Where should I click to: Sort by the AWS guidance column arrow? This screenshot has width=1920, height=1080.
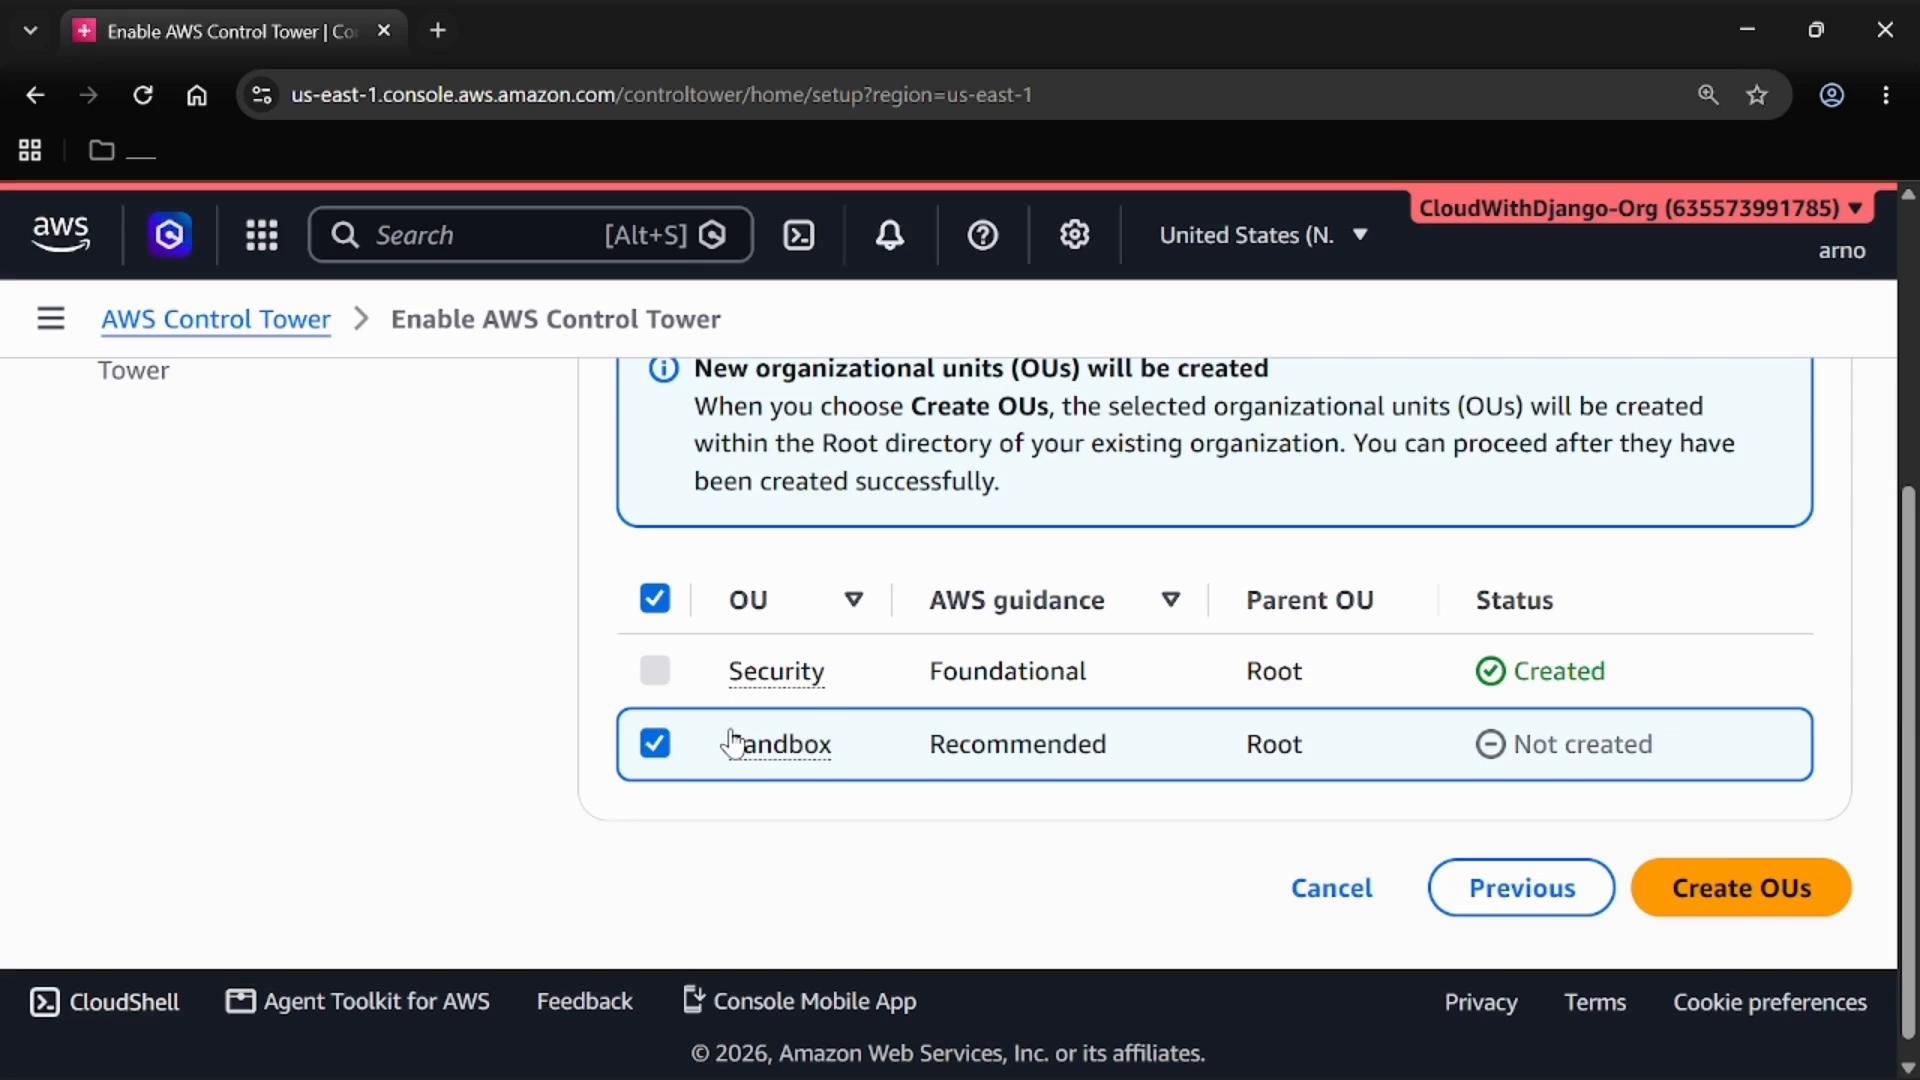[1171, 600]
